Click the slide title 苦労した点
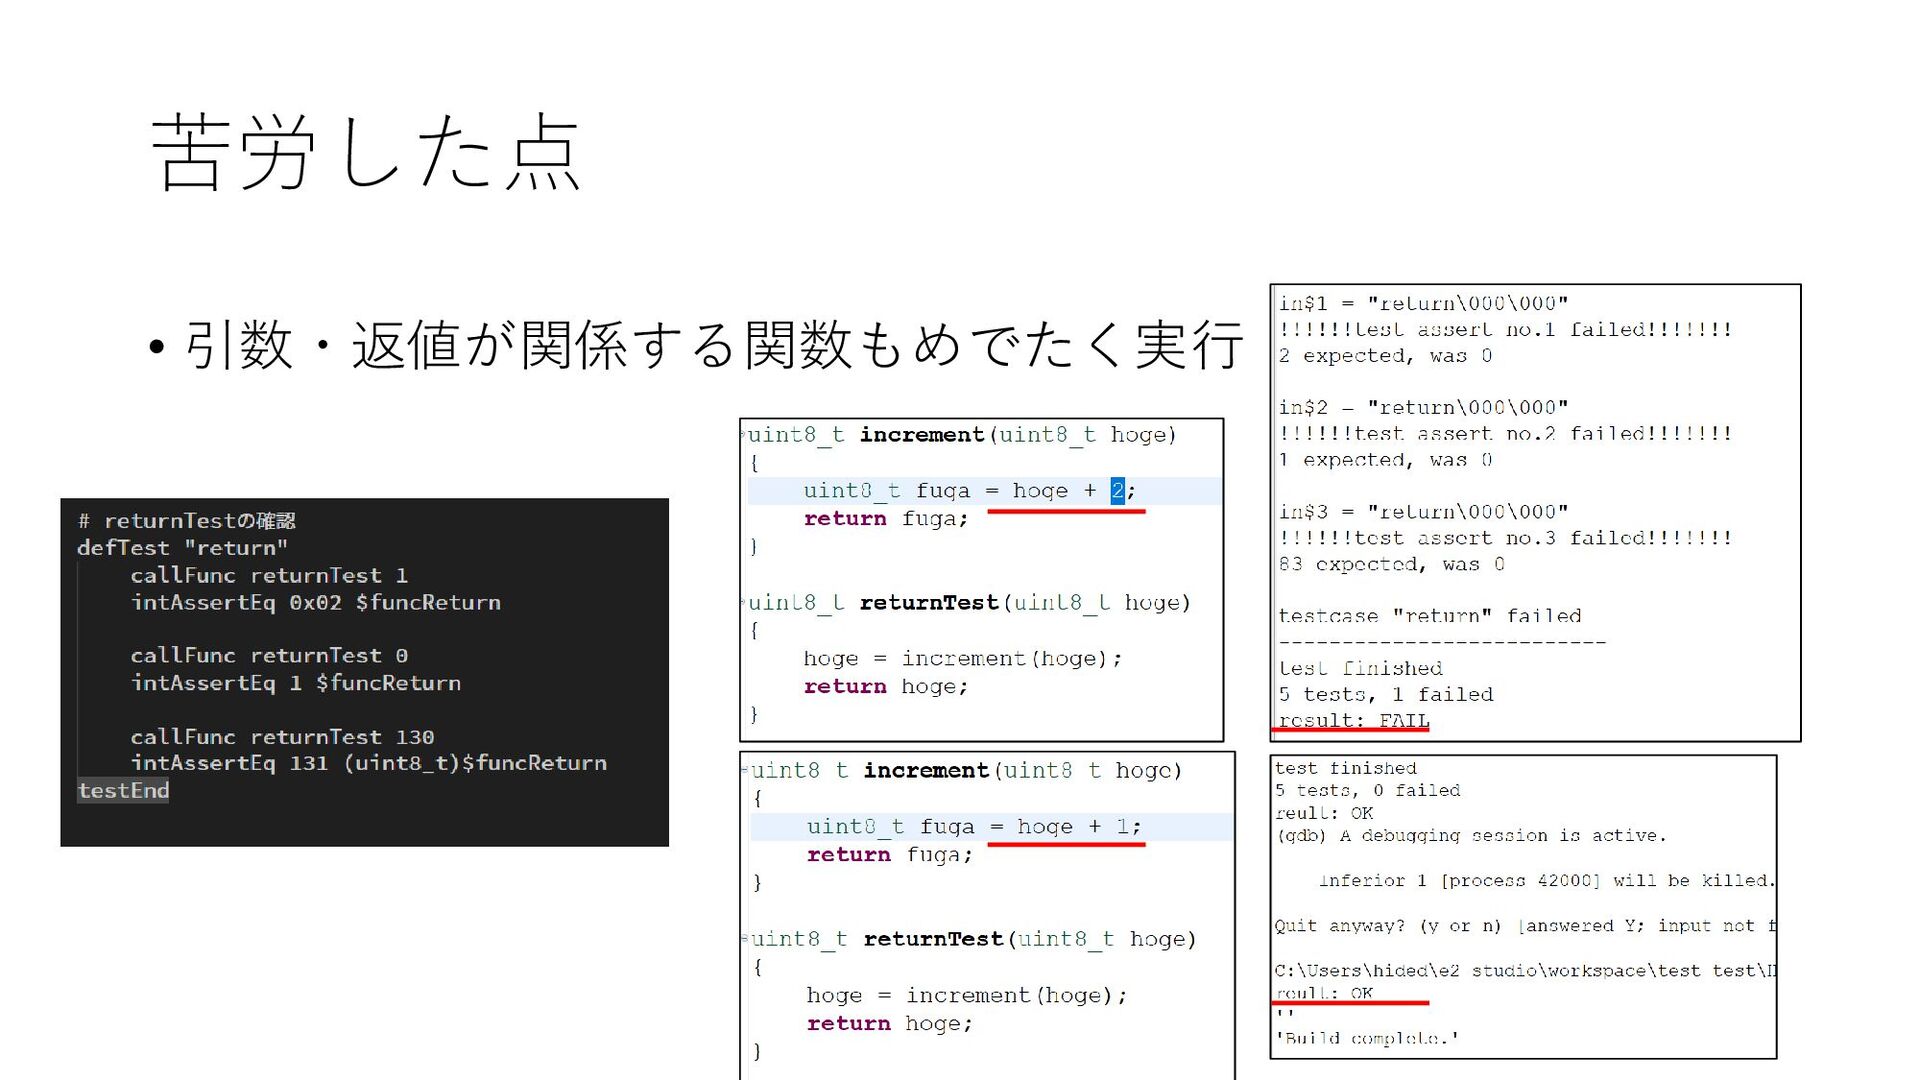Viewport: 1920px width, 1080px height. (x=366, y=153)
